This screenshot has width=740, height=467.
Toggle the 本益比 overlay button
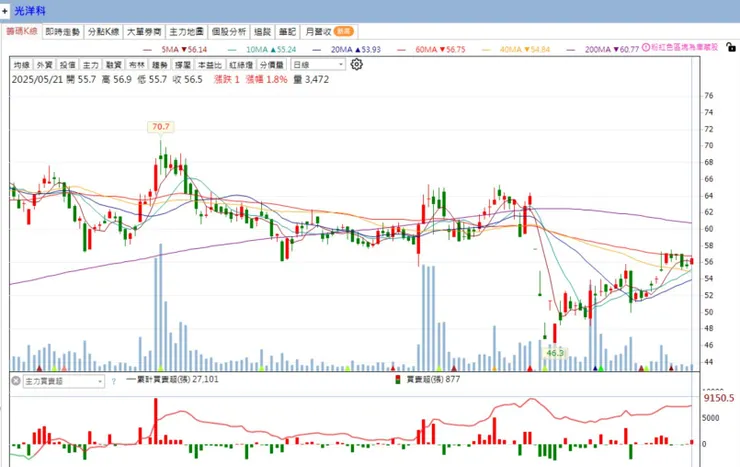coord(210,65)
